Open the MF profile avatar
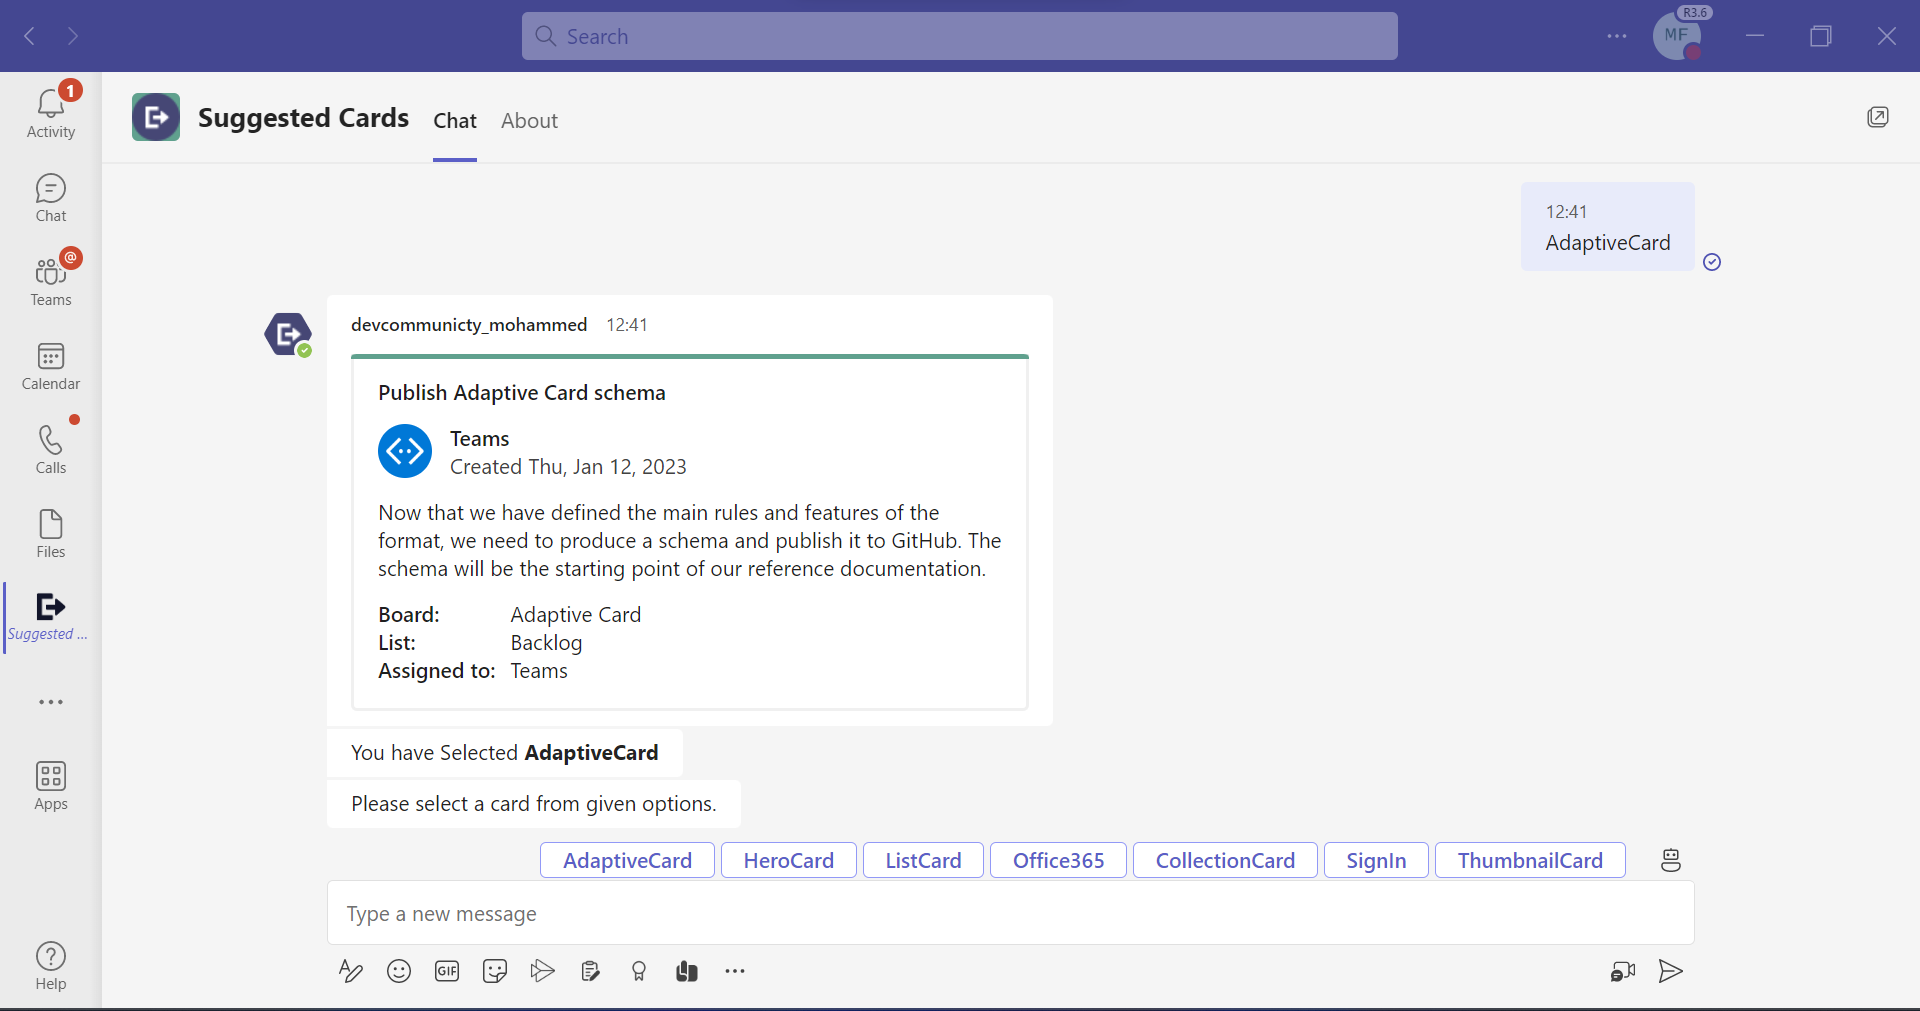 click(1677, 36)
